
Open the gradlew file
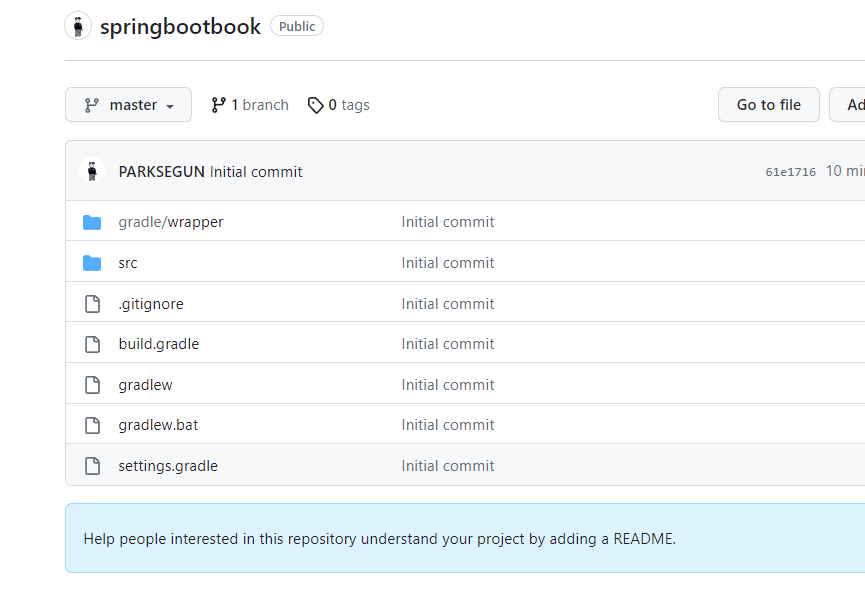(x=145, y=385)
